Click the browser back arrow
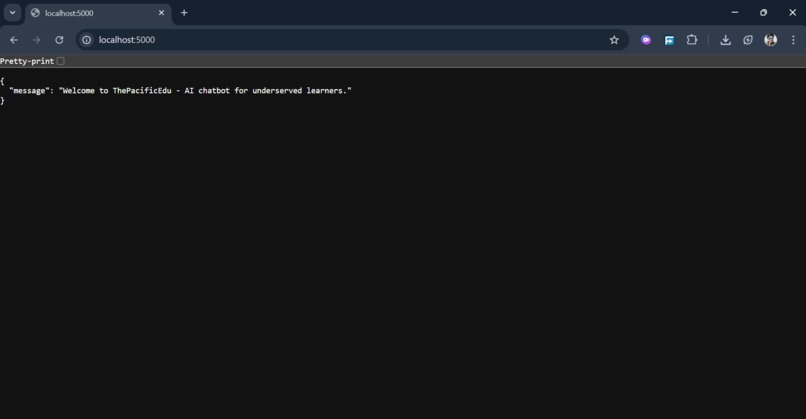The image size is (806, 419). tap(14, 40)
